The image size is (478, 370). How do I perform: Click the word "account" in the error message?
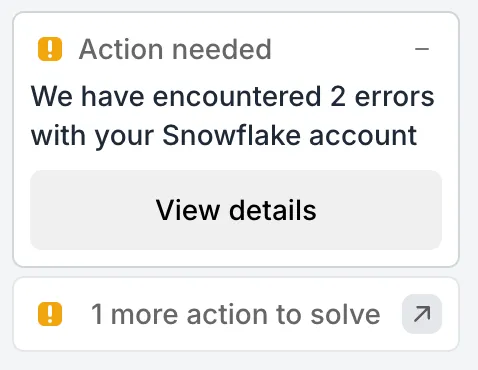[363, 136]
